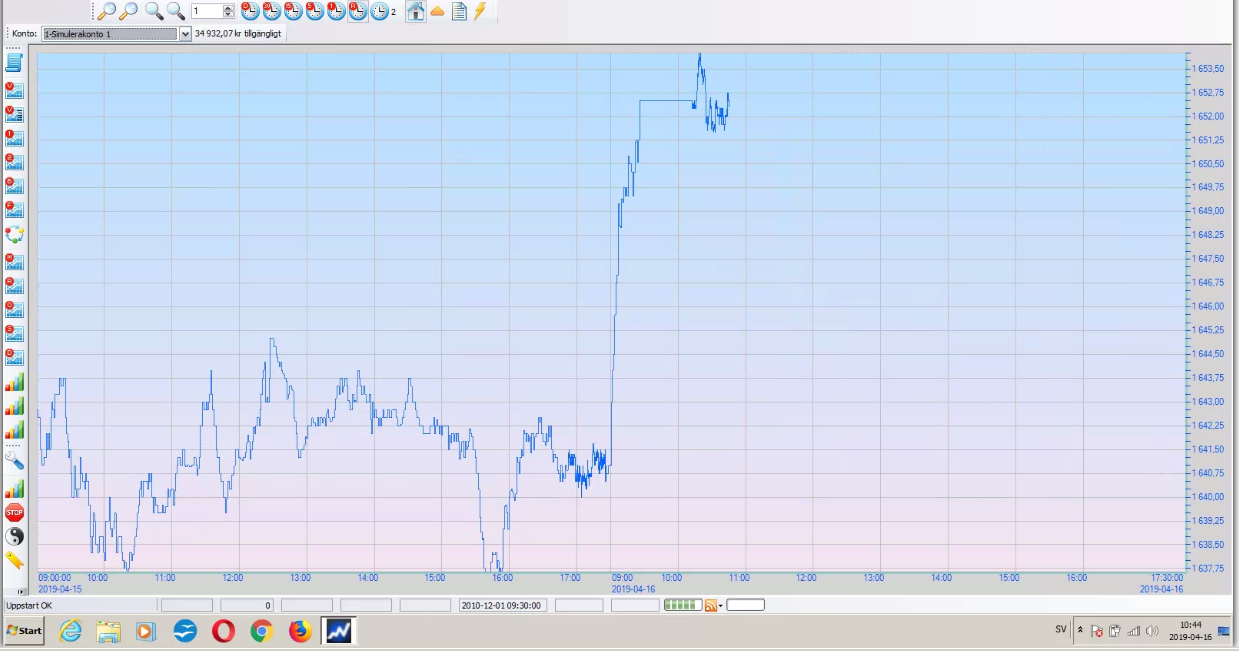
Task: Click the Windows Start button
Action: point(24,631)
